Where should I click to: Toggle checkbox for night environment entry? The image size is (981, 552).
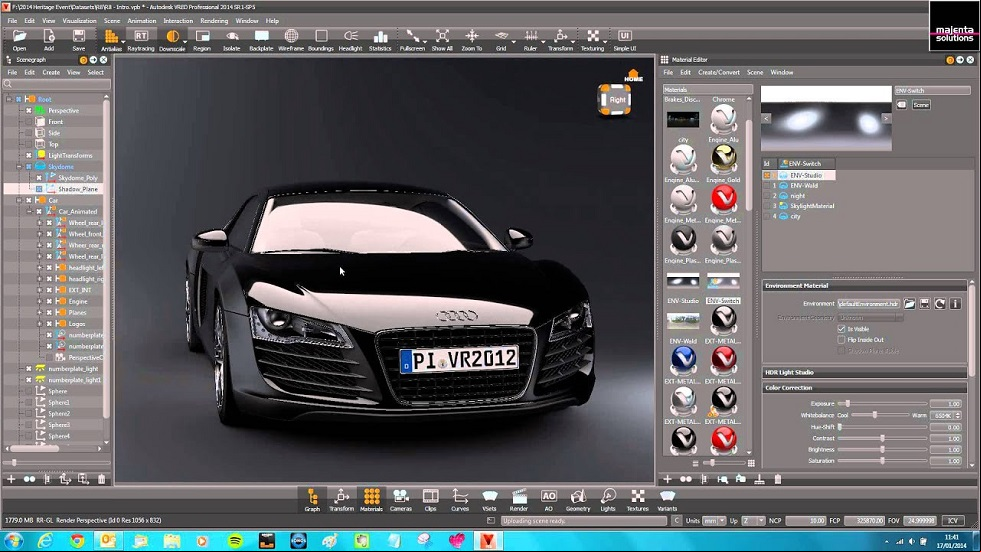[x=767, y=196]
